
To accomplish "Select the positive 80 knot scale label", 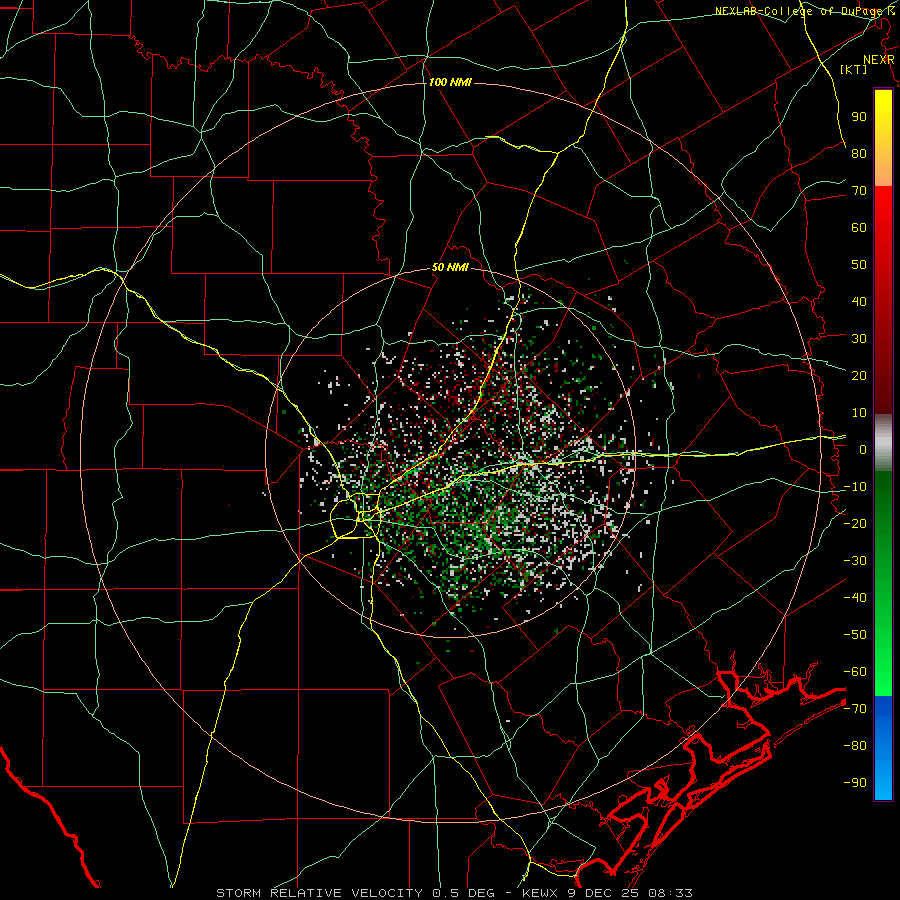I will coord(859,153).
